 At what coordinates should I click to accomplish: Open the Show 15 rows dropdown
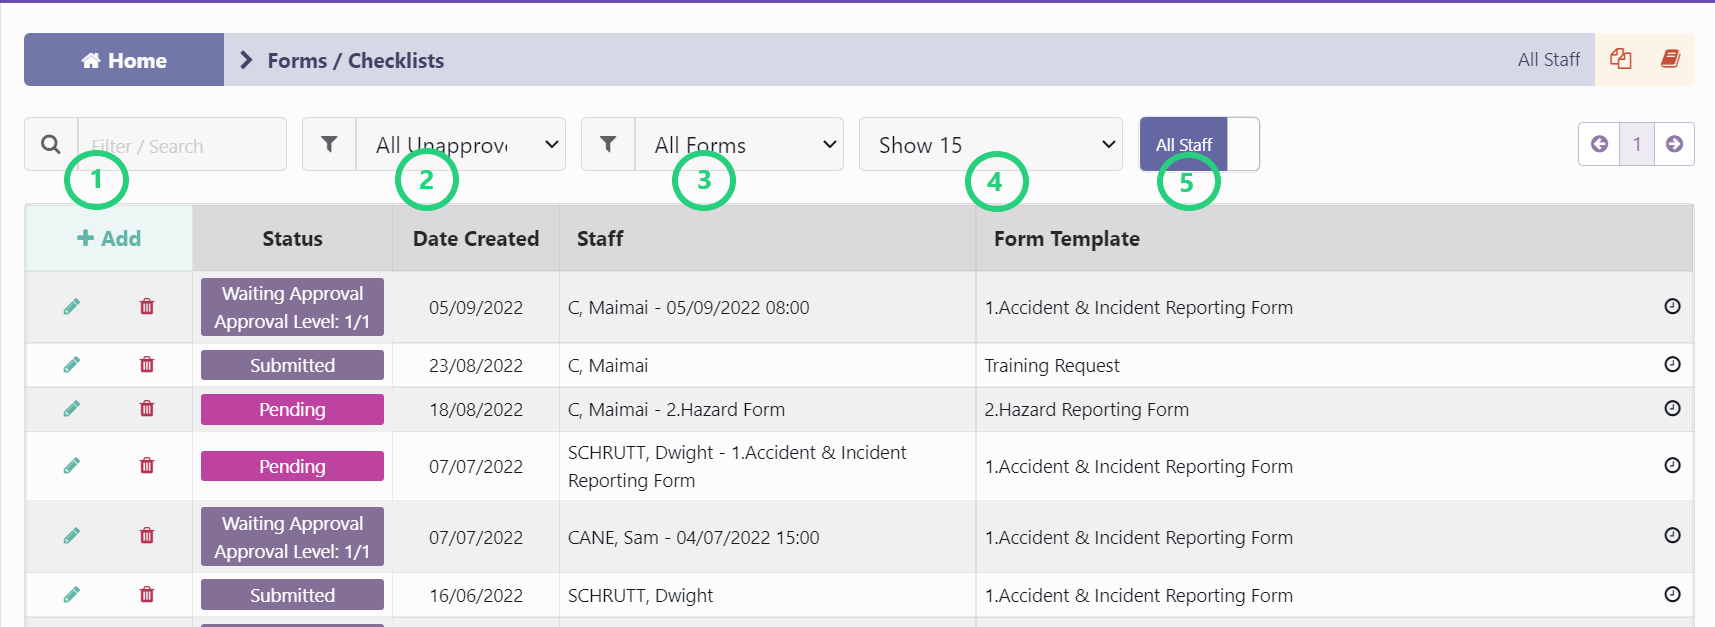coord(991,145)
